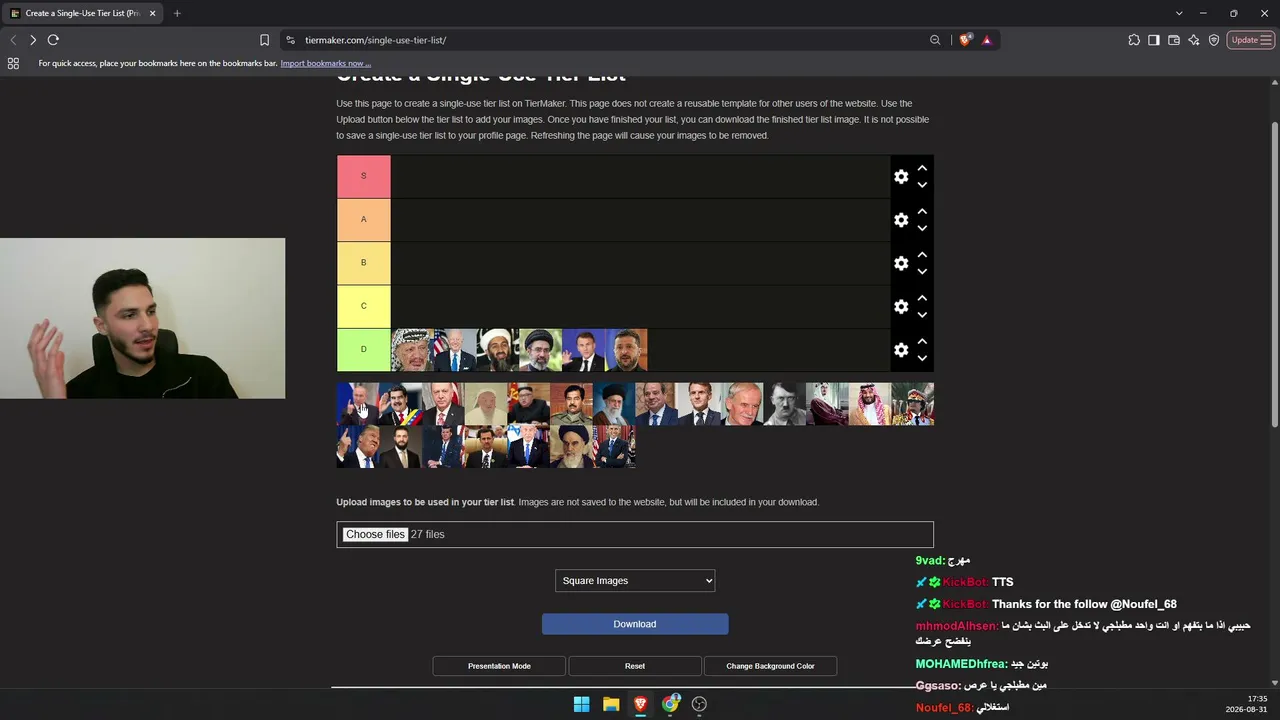Image resolution: width=1280 pixels, height=720 pixels.
Task: Toggle the browser sidebar panel
Action: click(x=1154, y=40)
